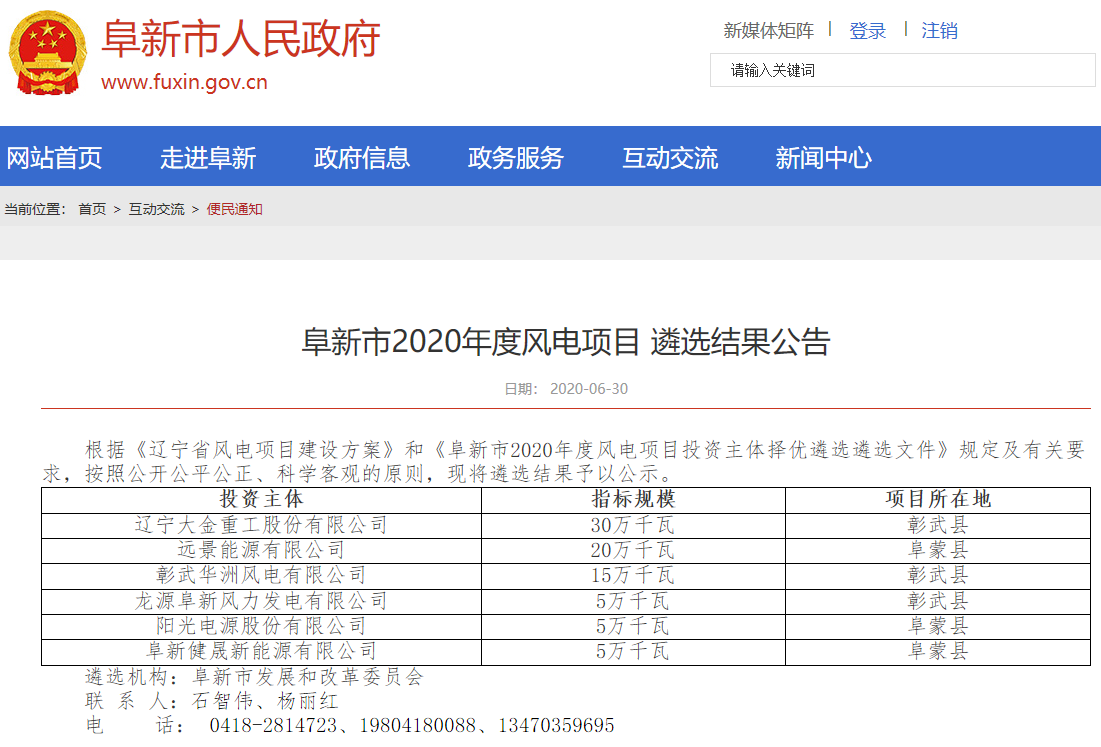This screenshot has height=747, width=1101.
Task: Click the national emblem logo
Action: 48,53
